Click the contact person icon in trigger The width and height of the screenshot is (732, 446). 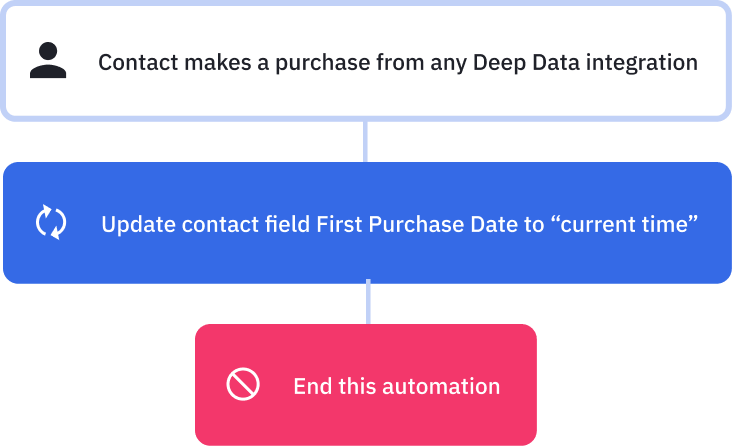pos(48,62)
